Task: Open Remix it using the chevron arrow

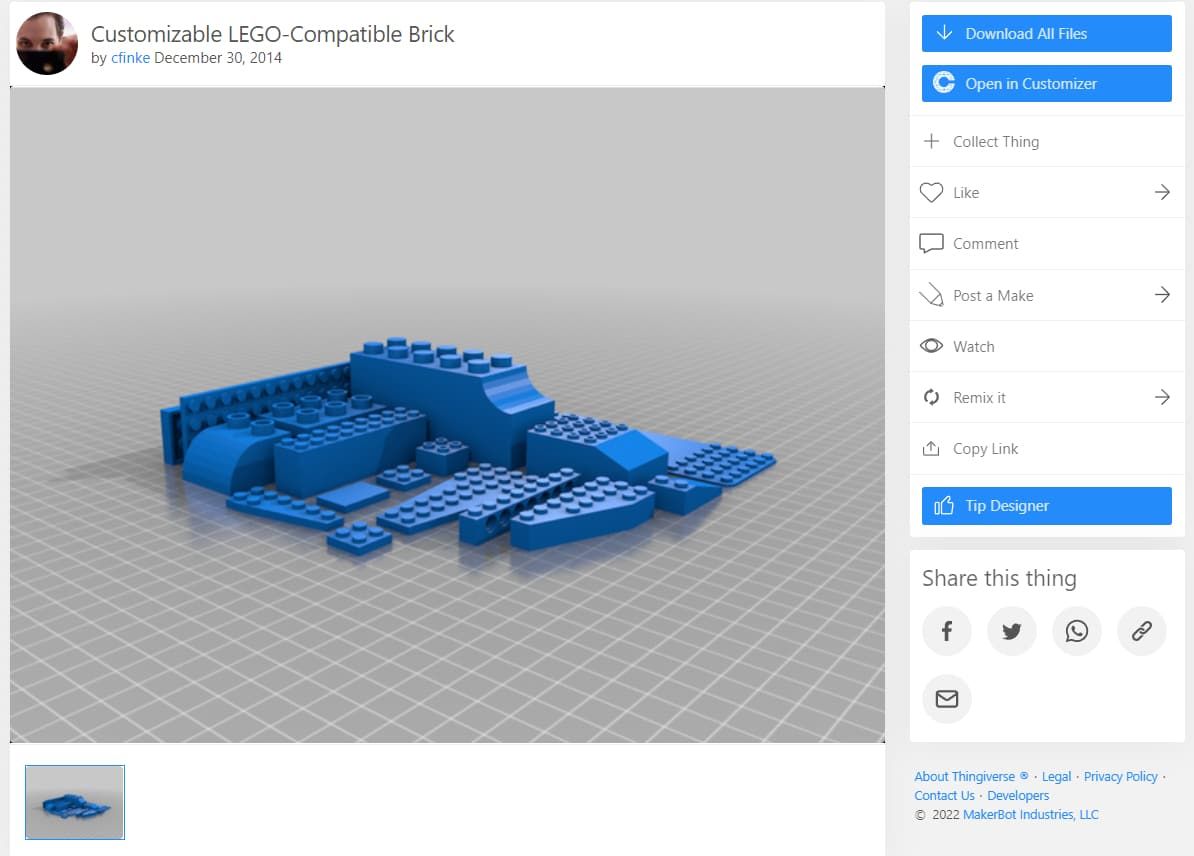Action: tap(1162, 397)
